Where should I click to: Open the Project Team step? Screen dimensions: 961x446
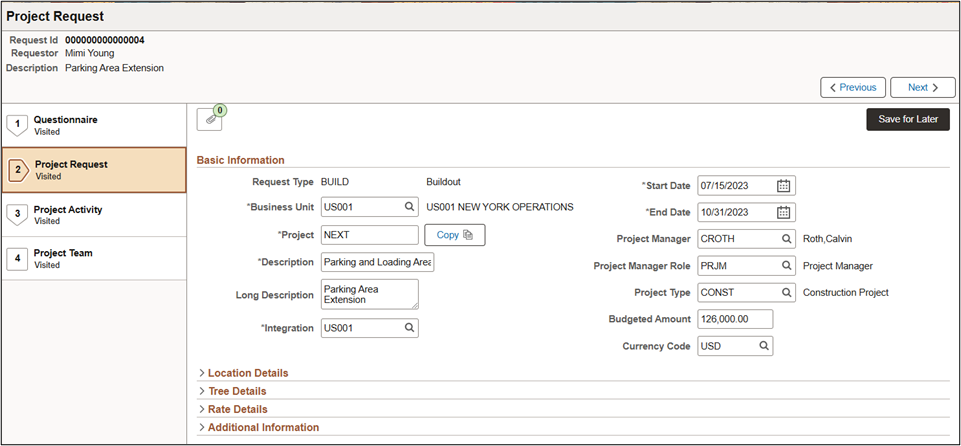94,259
